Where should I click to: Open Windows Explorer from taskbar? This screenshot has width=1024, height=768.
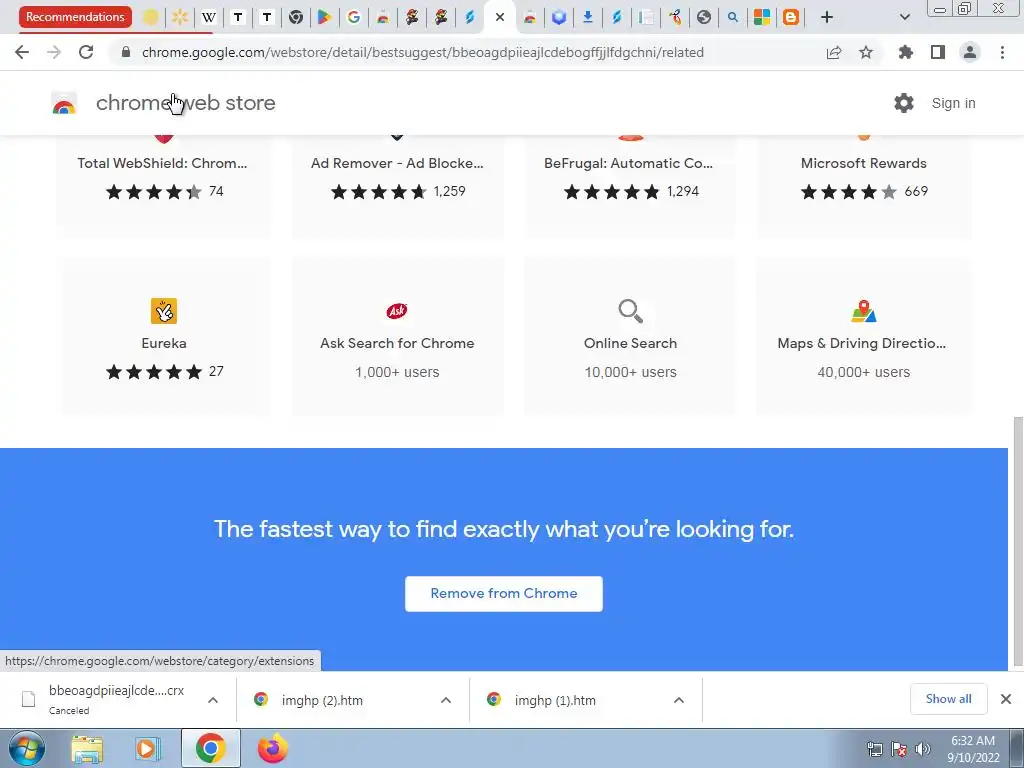[86, 749]
